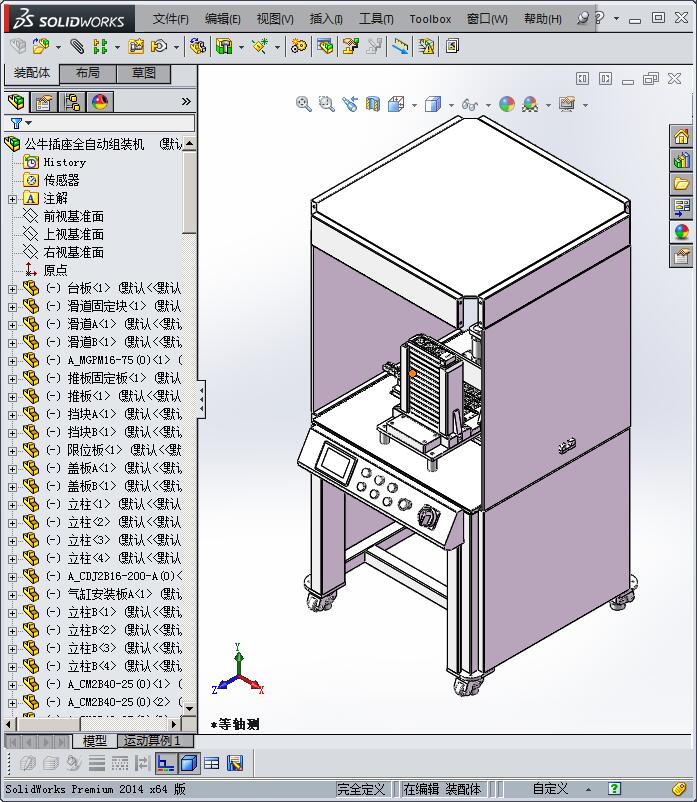Viewport: 697px width, 802px height.
Task: Open the DisplayManager tab icon
Action: pos(100,102)
